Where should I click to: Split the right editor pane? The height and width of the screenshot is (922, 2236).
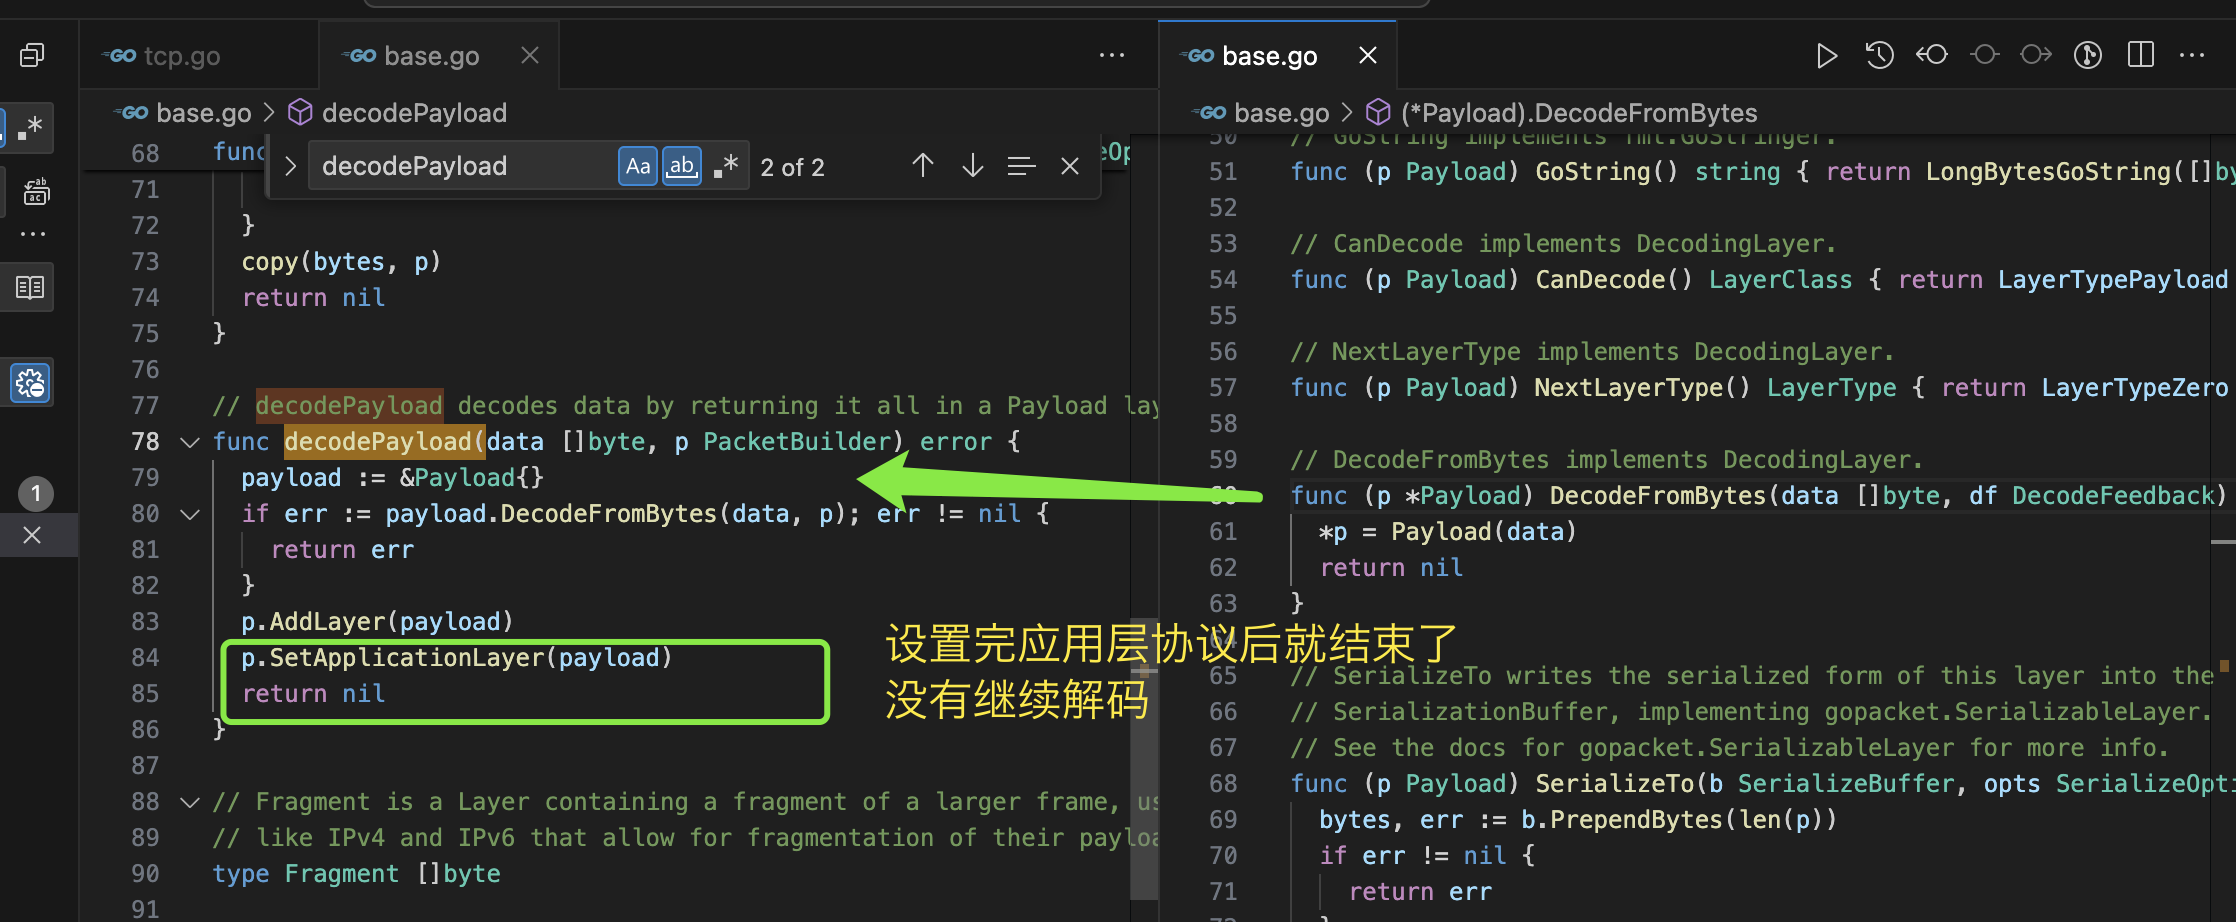tap(2141, 55)
